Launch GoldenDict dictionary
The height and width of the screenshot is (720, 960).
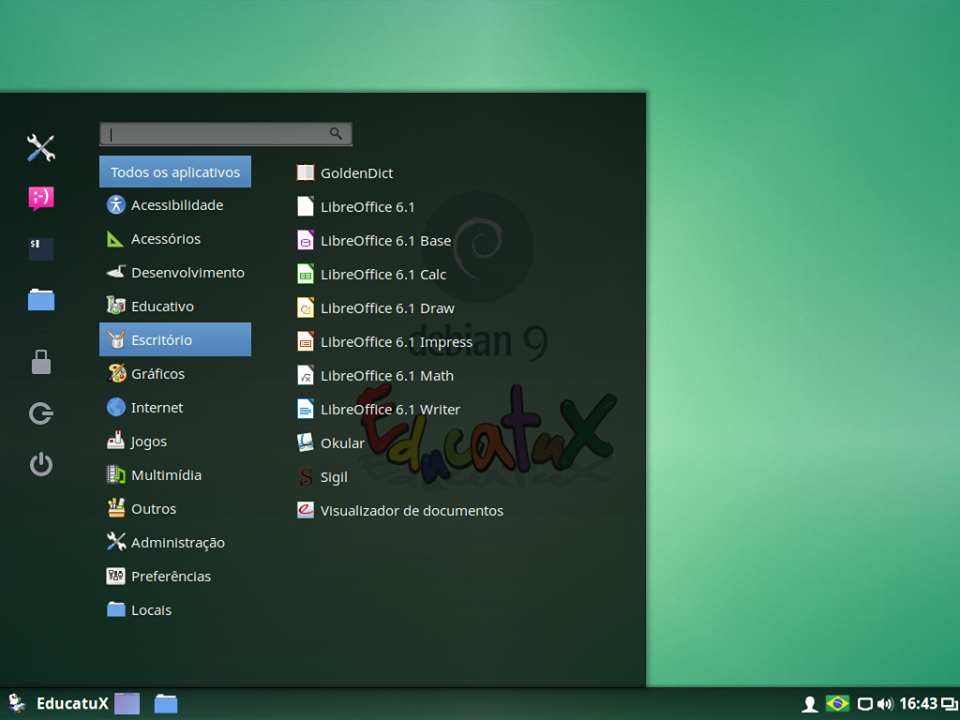pyautogui.click(x=345, y=173)
